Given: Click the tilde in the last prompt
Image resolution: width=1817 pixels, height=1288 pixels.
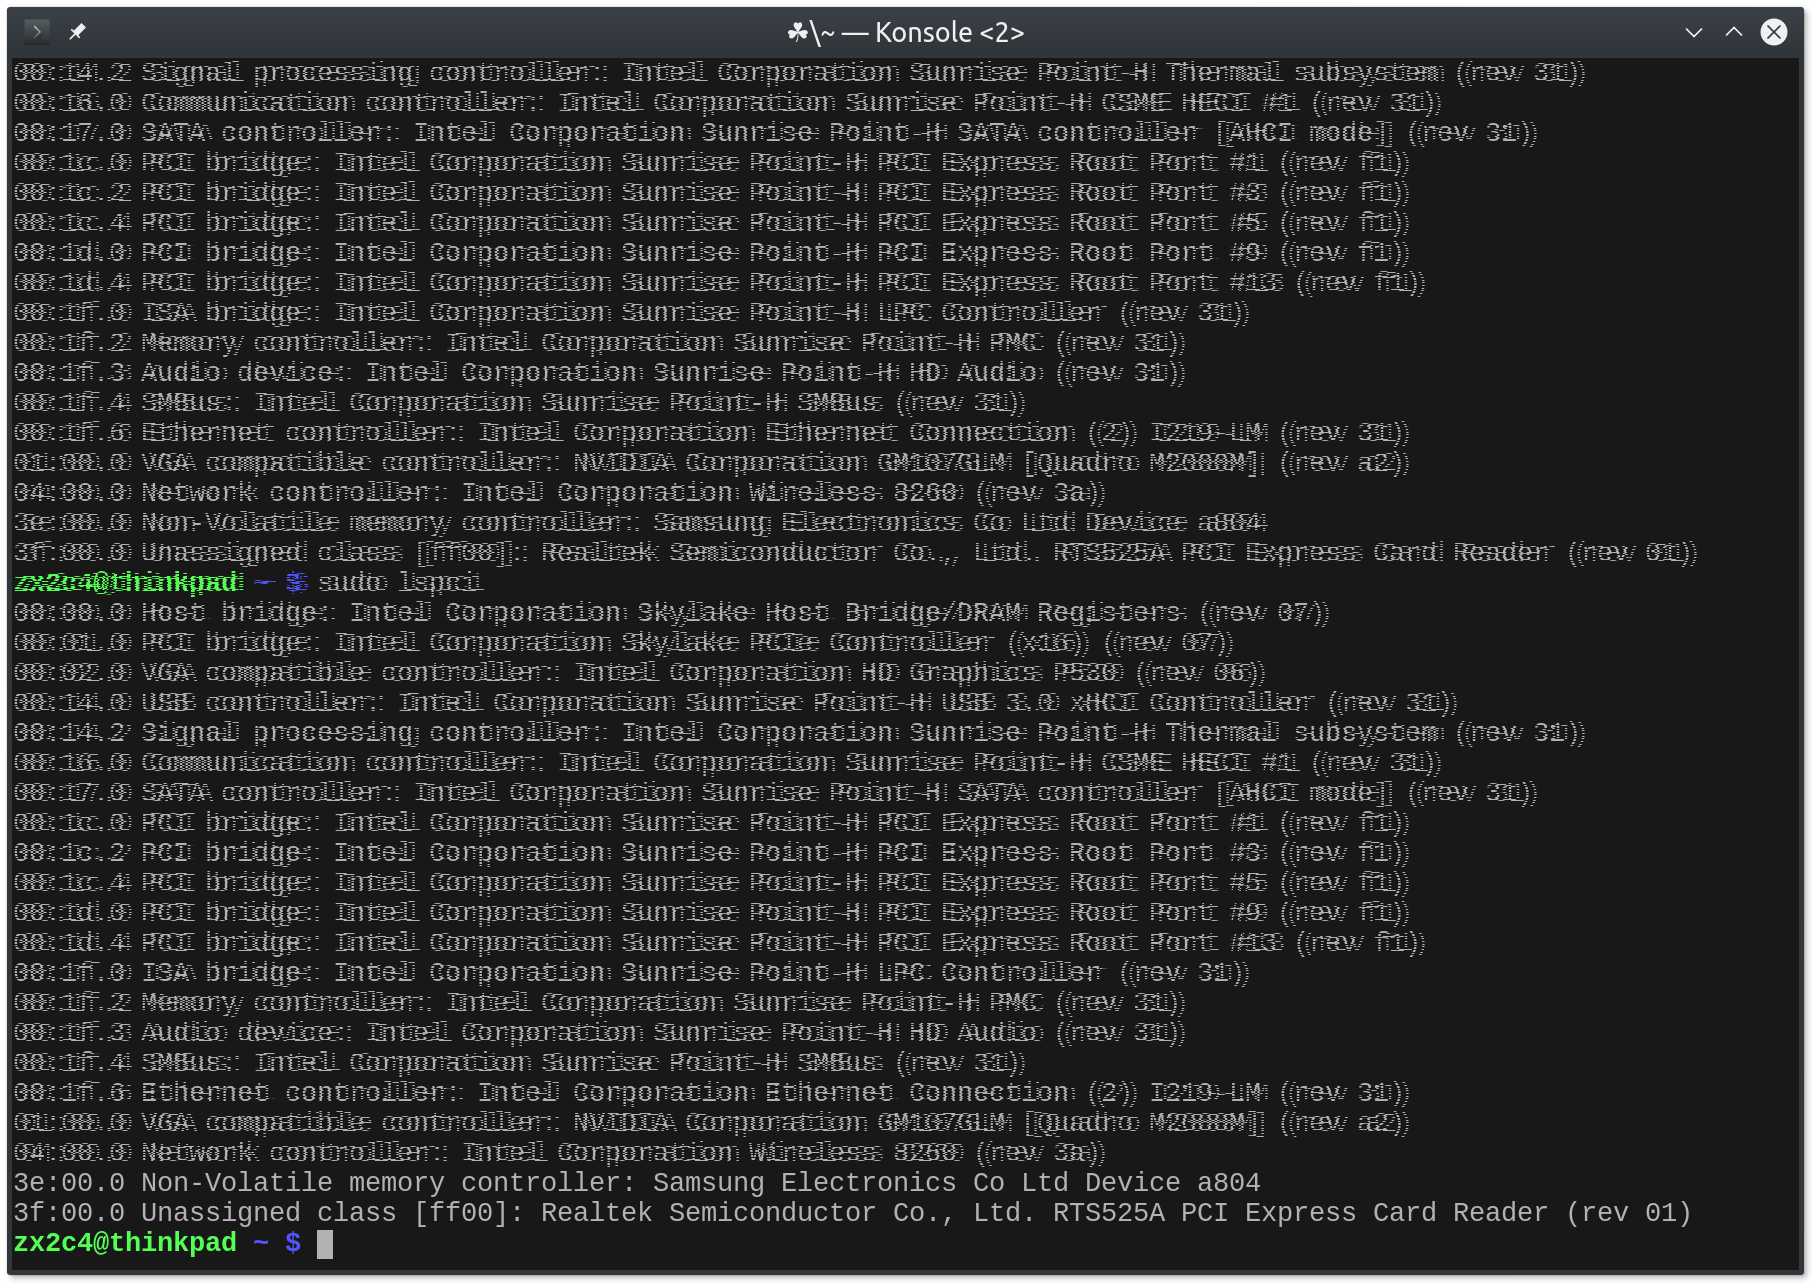Looking at the screenshot, I should [261, 1243].
